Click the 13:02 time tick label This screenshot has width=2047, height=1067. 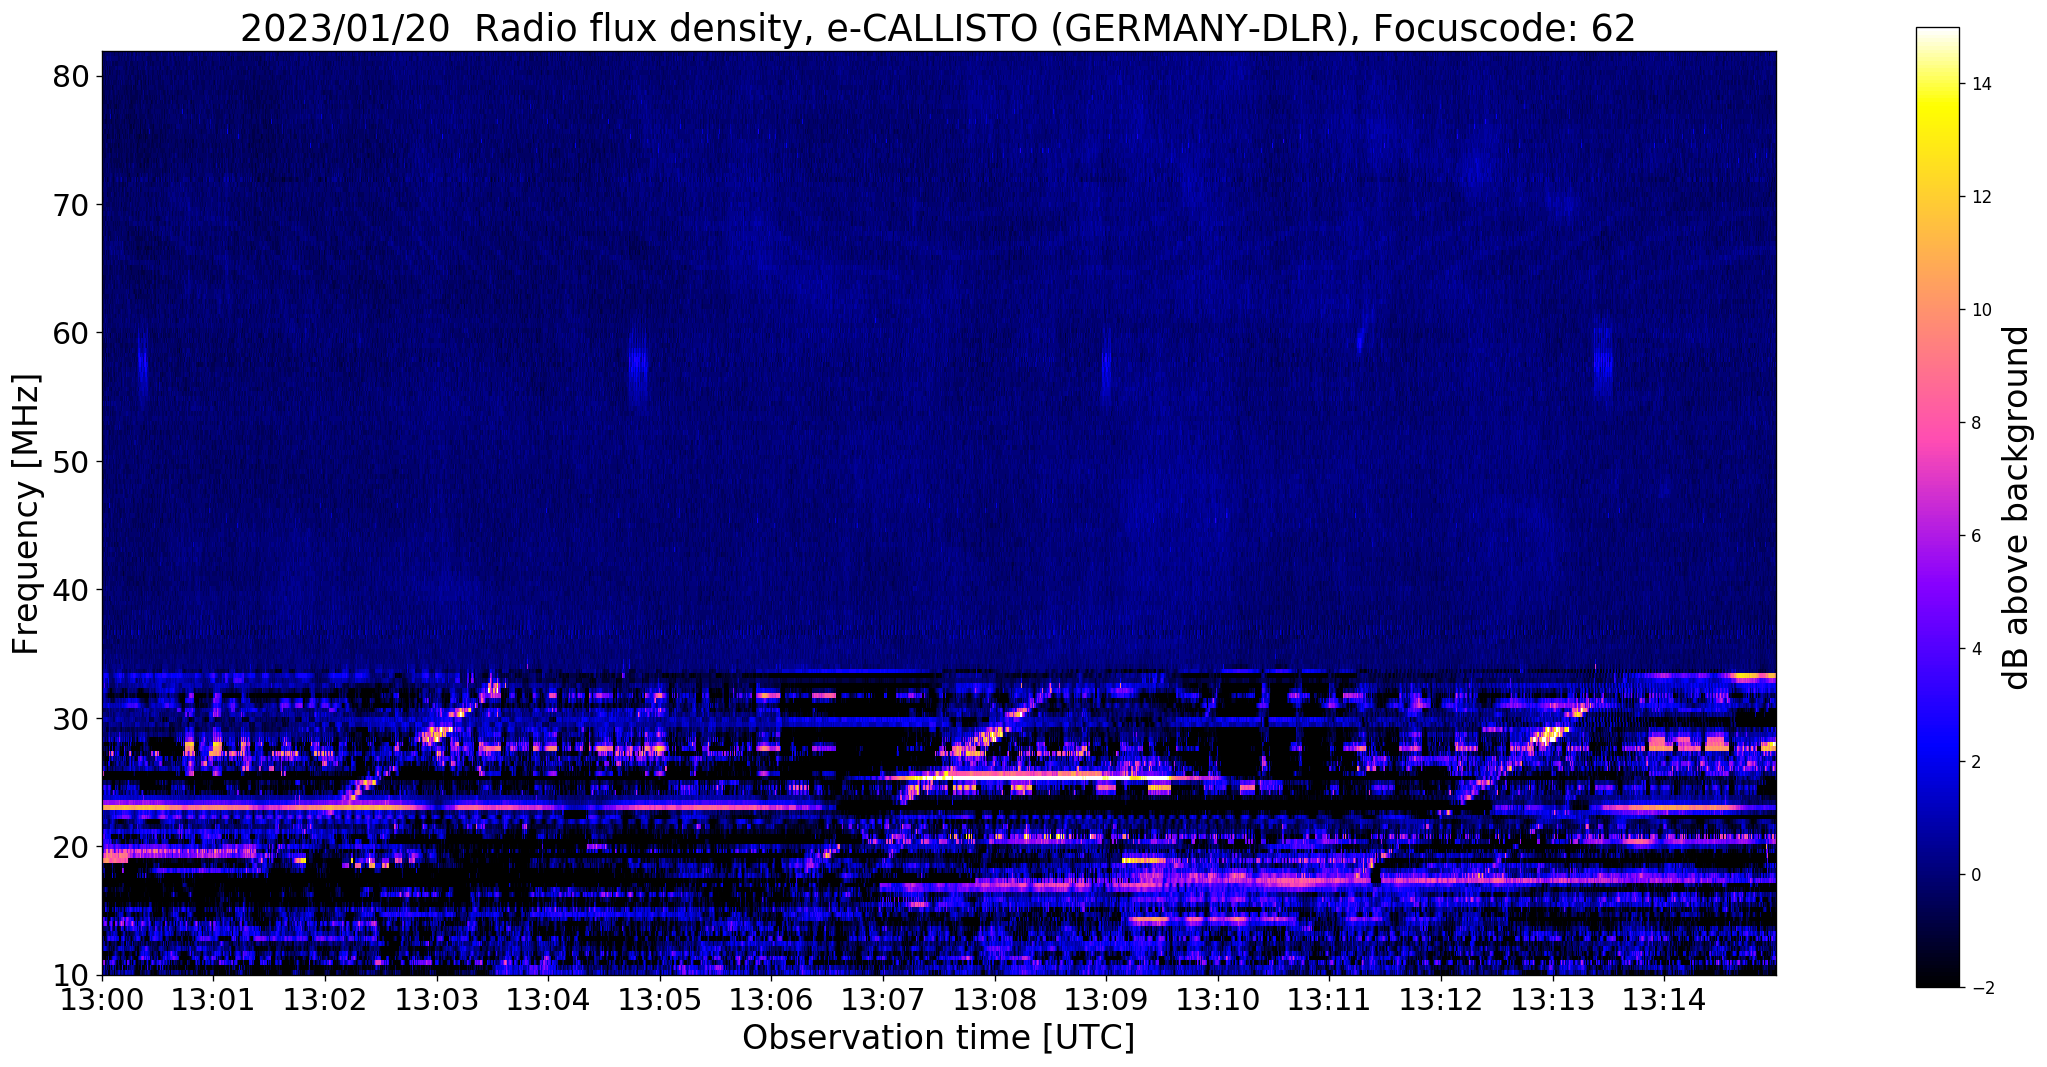[325, 1000]
